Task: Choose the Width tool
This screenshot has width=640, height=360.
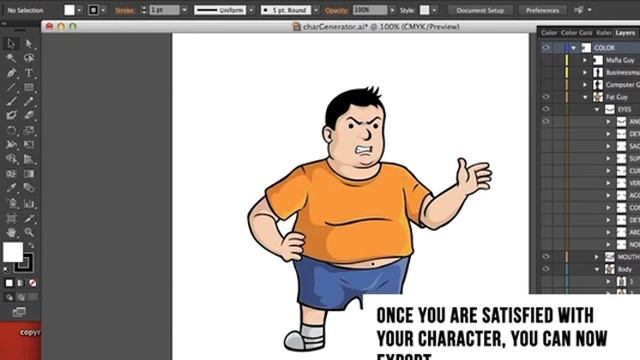Action: click(11, 144)
